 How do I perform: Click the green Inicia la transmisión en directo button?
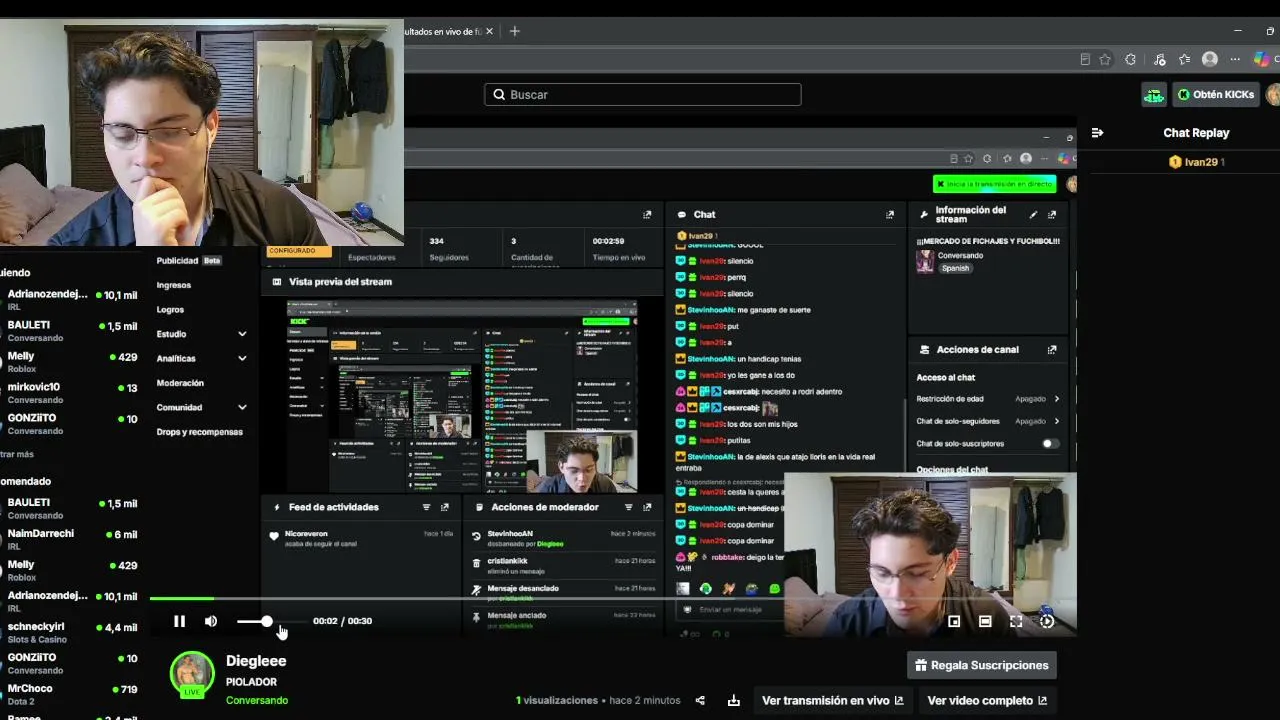[x=994, y=184]
